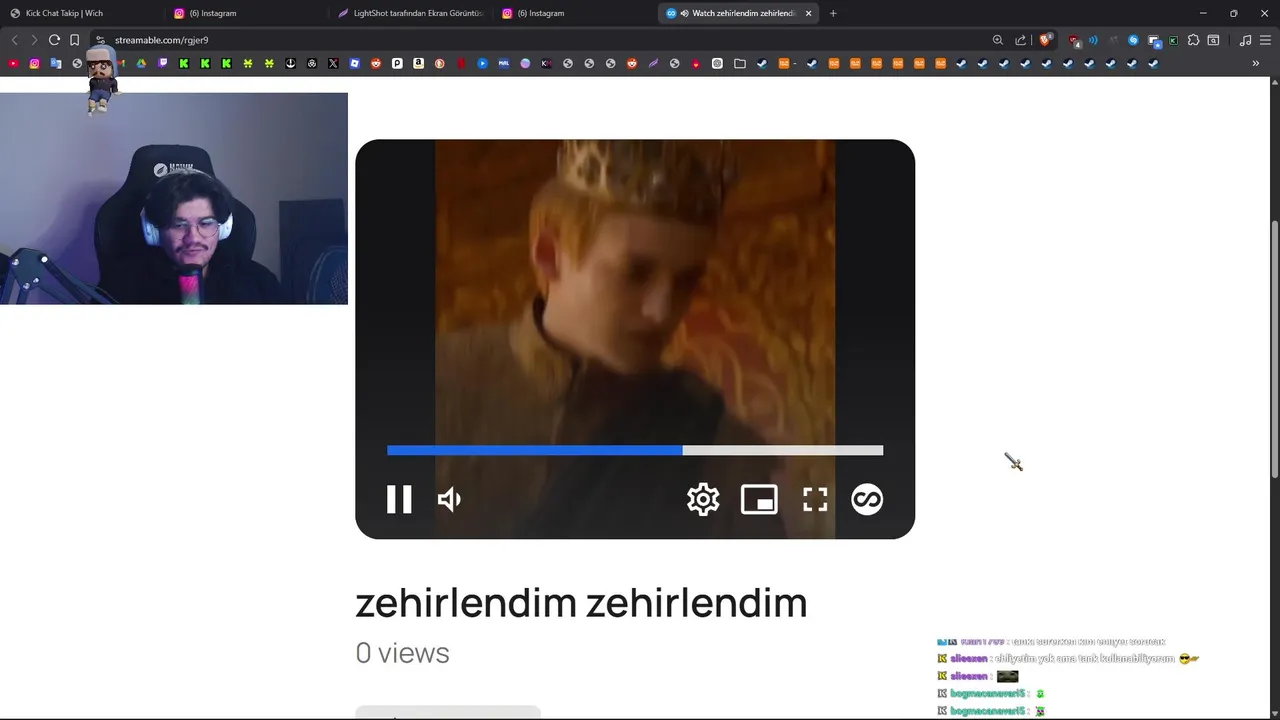Image resolution: width=1280 pixels, height=720 pixels.
Task: Click the streamer webcam overlay
Action: click(174, 198)
